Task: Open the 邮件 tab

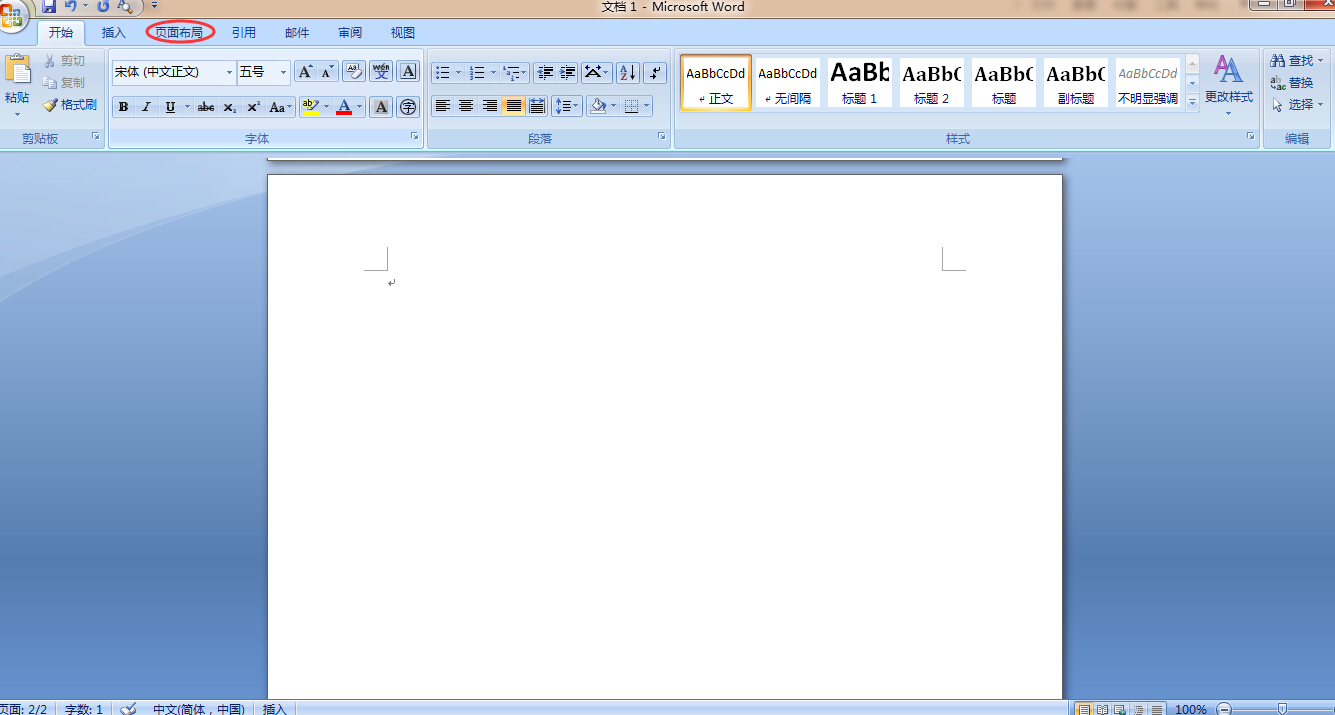Action: pos(297,33)
